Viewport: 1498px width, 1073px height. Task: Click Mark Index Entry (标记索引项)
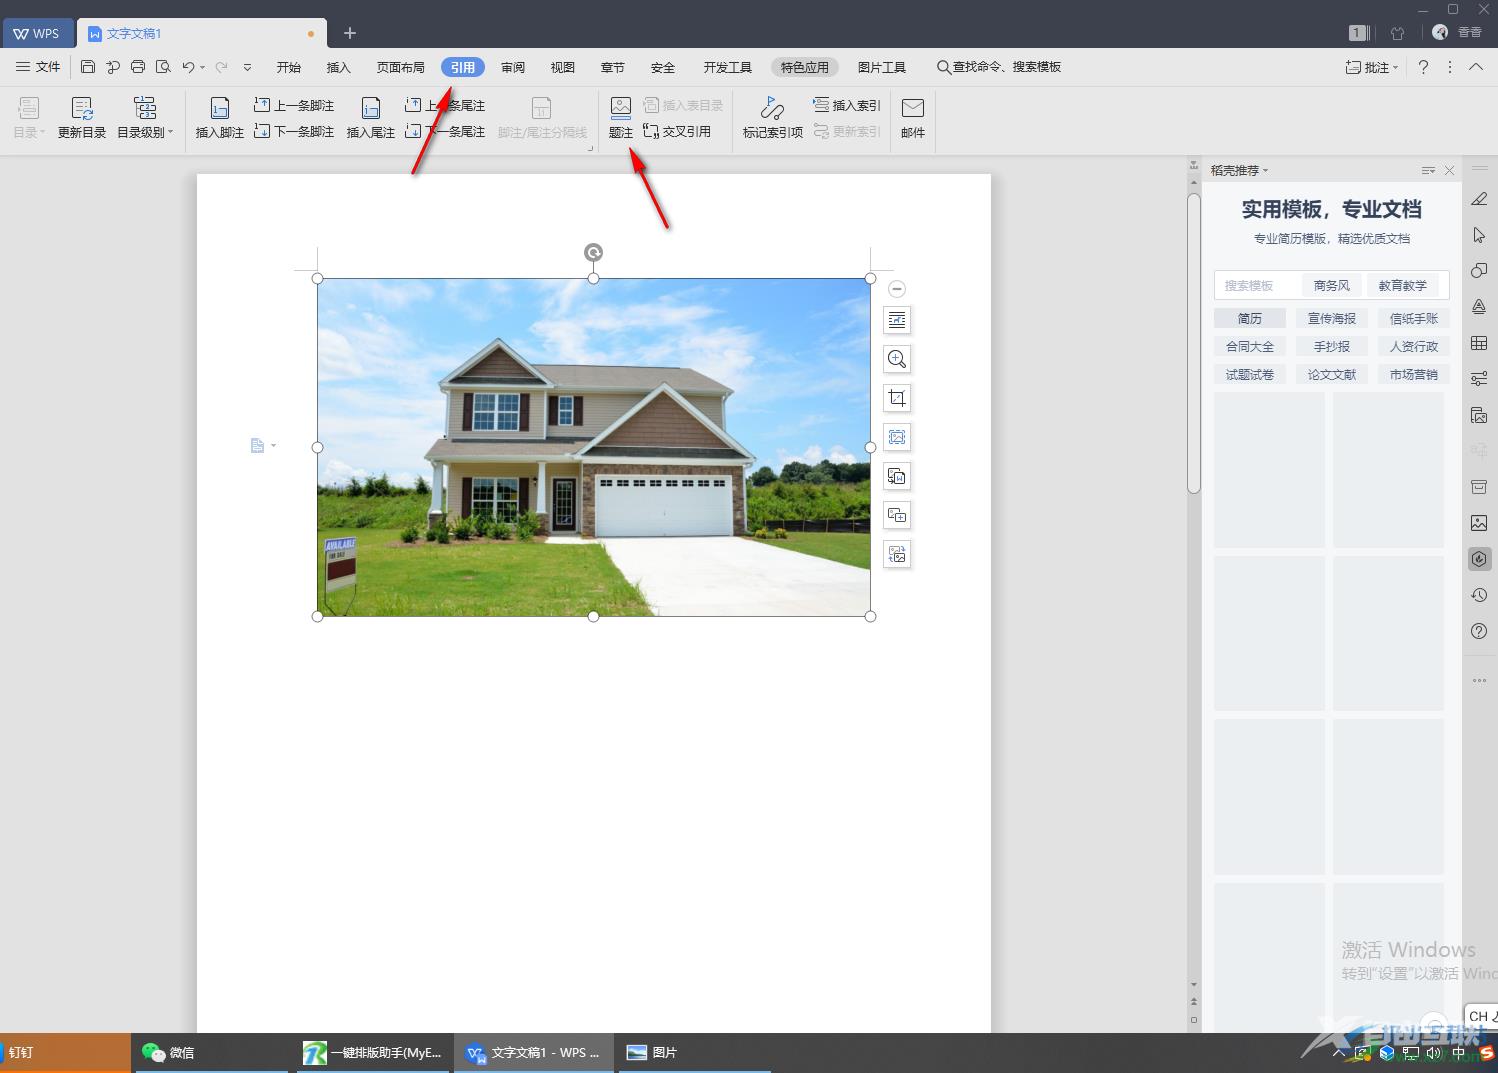click(772, 117)
